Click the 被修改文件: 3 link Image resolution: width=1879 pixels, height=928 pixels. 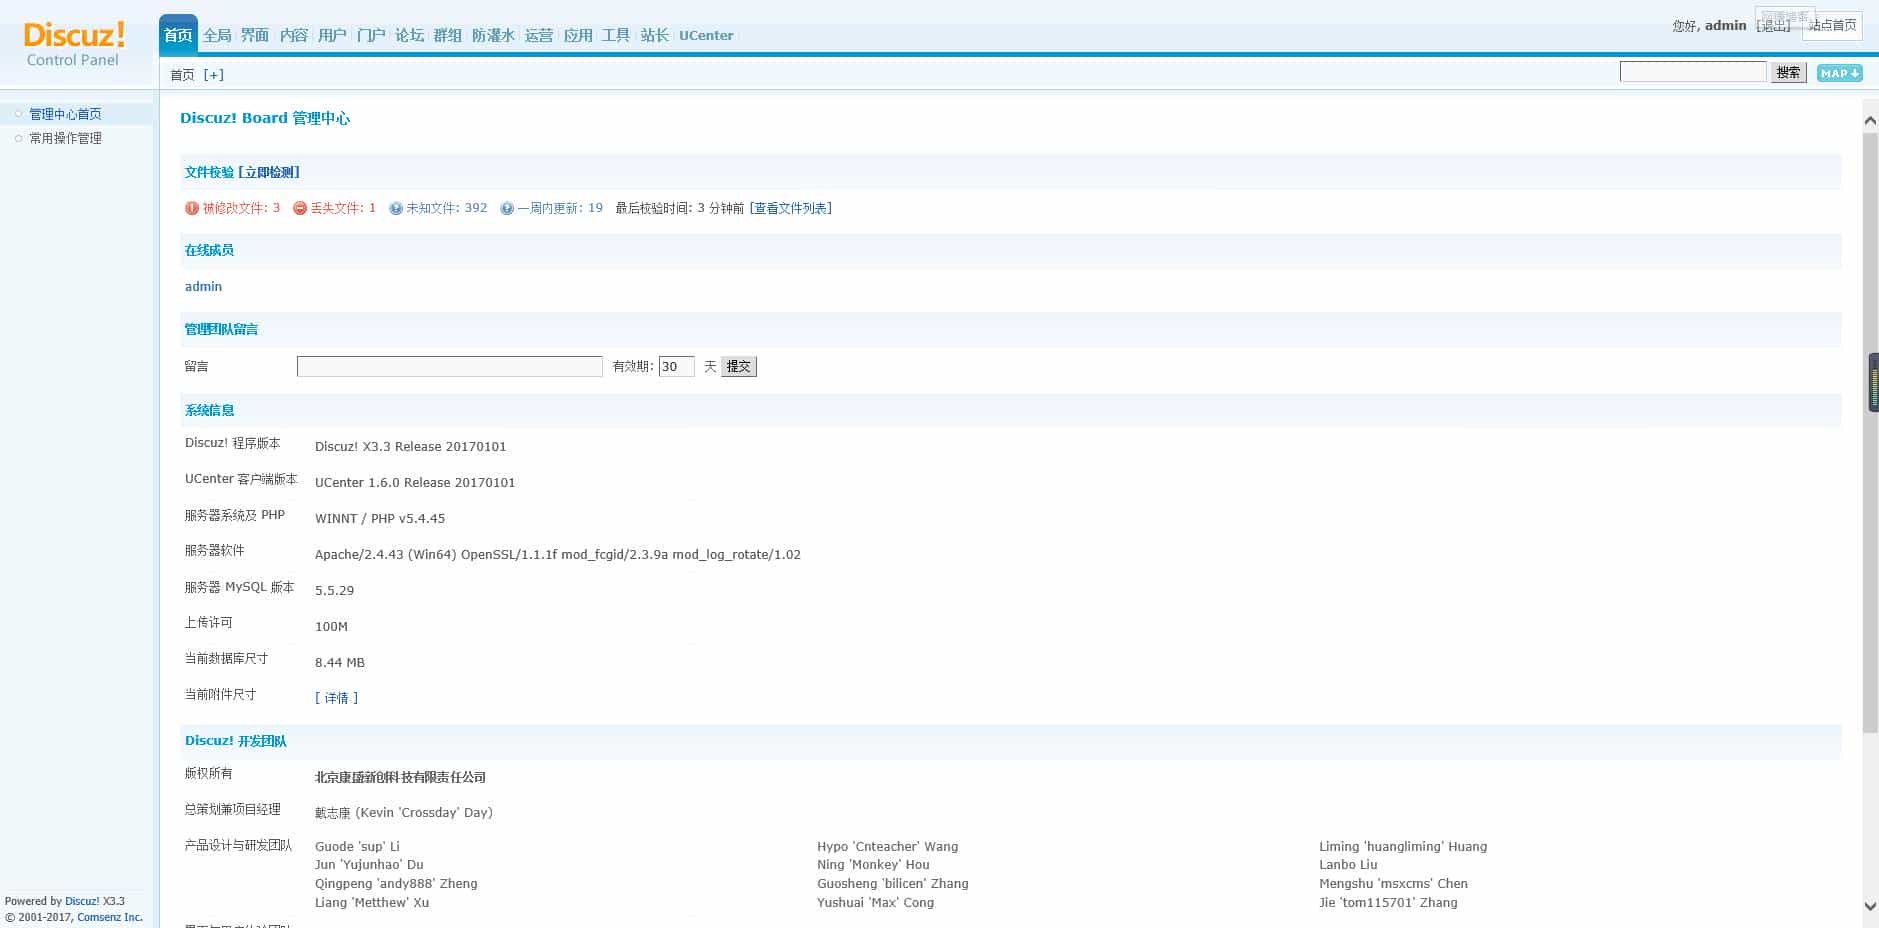point(241,208)
